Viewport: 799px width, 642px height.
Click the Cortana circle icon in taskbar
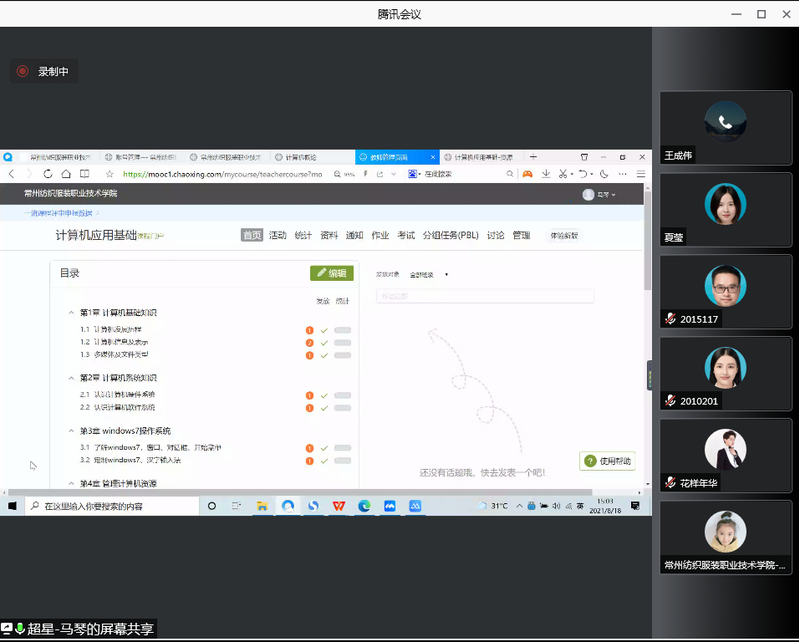[x=212, y=507]
